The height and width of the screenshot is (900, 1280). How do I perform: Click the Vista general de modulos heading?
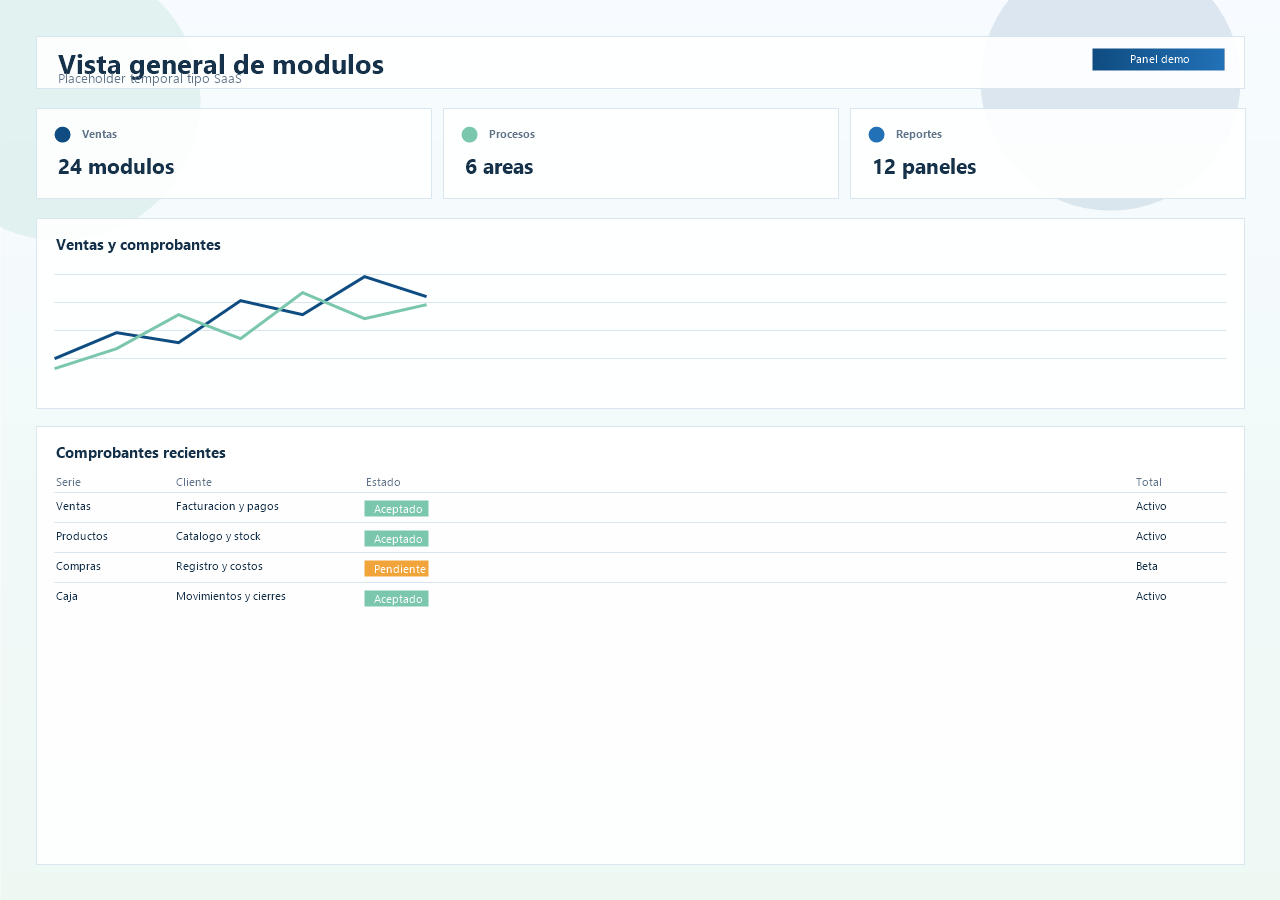point(221,64)
